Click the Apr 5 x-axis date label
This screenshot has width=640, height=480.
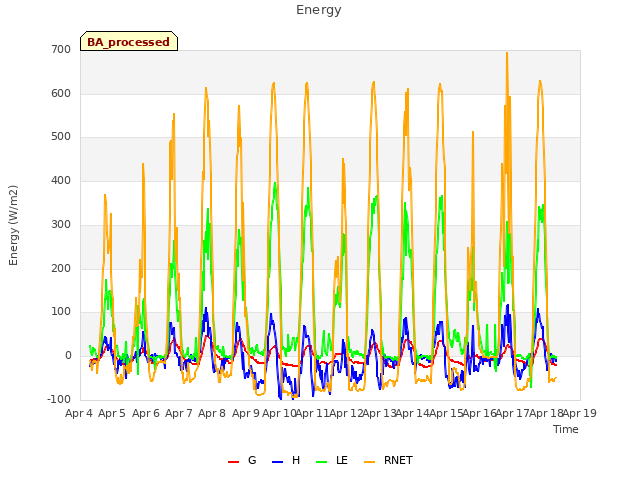112,413
